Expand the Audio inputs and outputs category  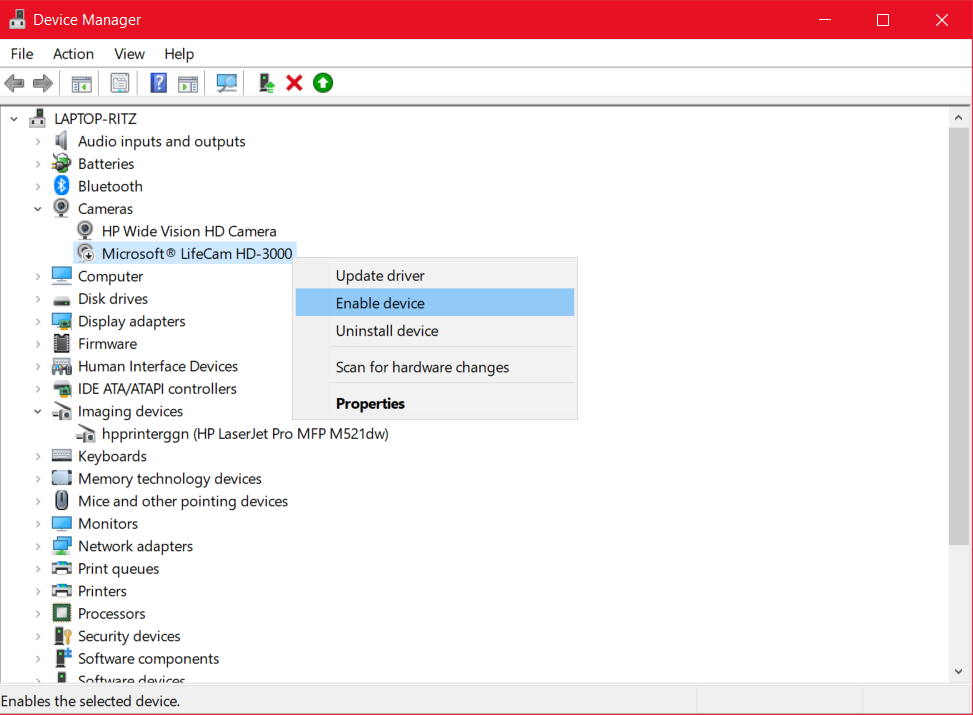tap(38, 142)
